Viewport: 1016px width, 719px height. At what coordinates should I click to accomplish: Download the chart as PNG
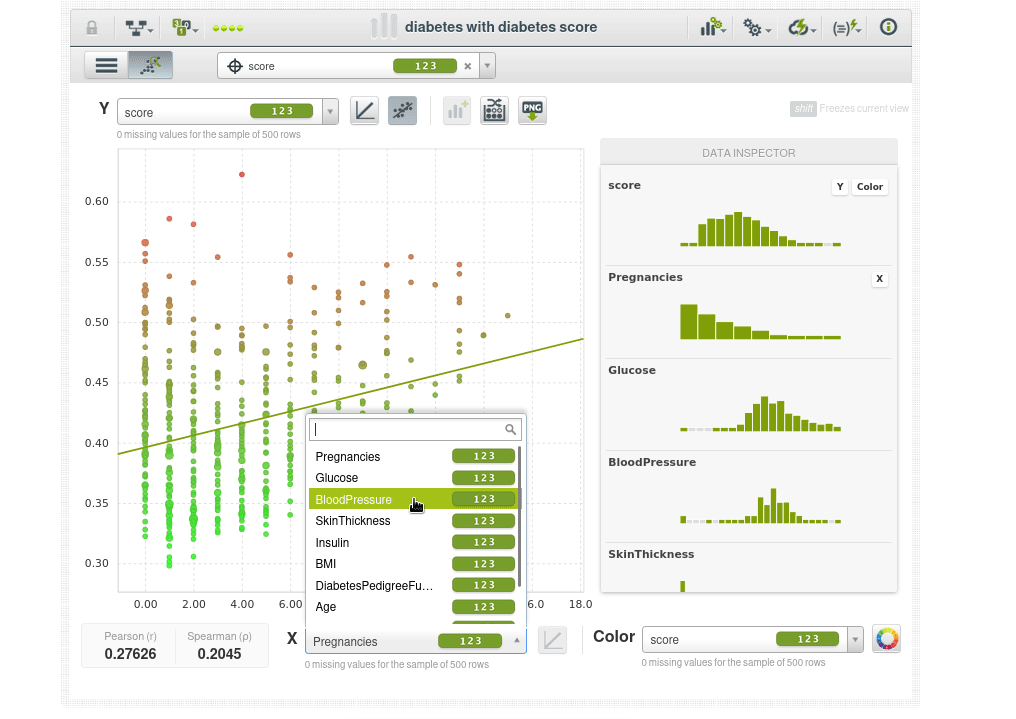click(x=532, y=111)
